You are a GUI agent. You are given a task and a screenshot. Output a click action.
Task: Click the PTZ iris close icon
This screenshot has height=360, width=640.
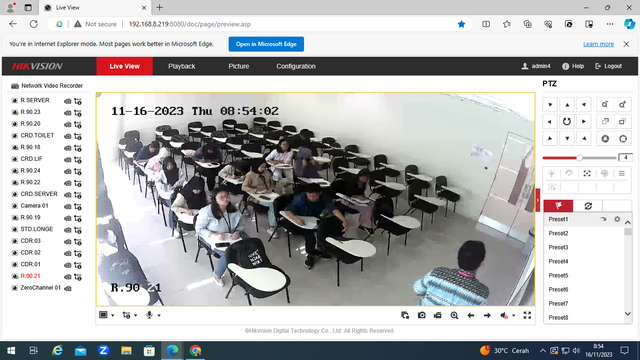pyautogui.click(x=605, y=139)
